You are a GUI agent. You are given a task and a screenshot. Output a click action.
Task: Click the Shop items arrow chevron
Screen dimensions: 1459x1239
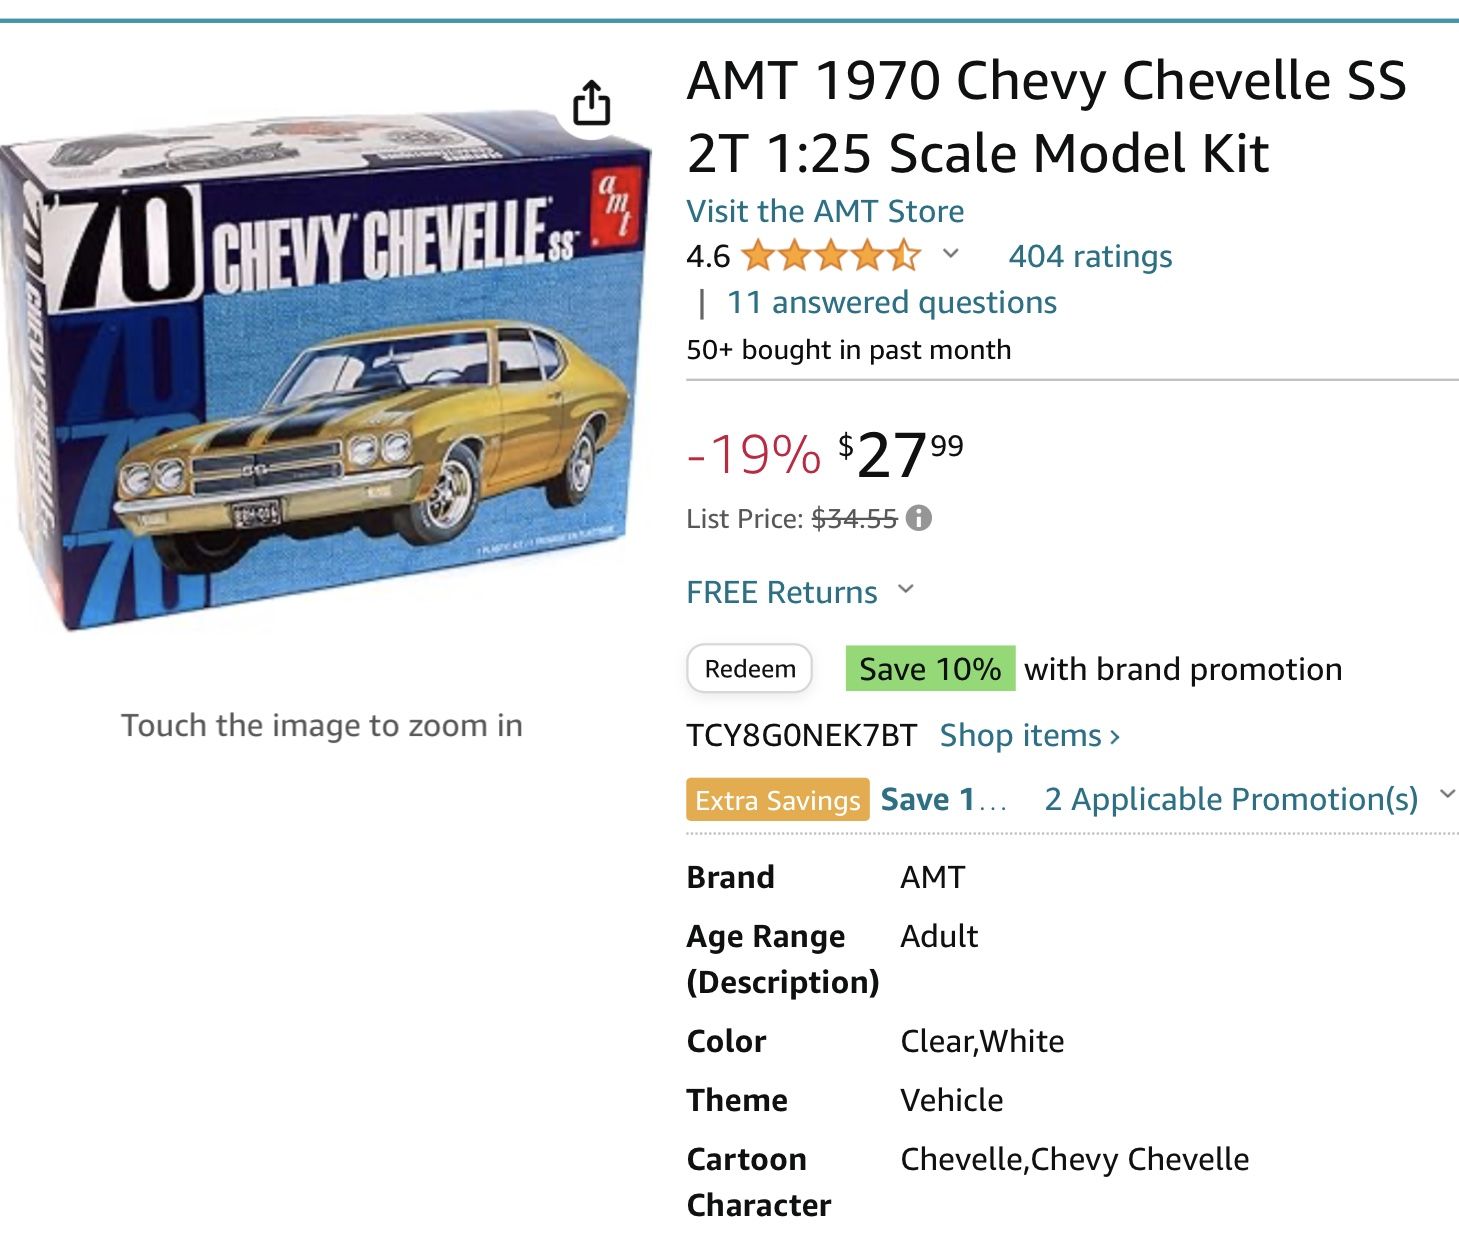(1114, 738)
